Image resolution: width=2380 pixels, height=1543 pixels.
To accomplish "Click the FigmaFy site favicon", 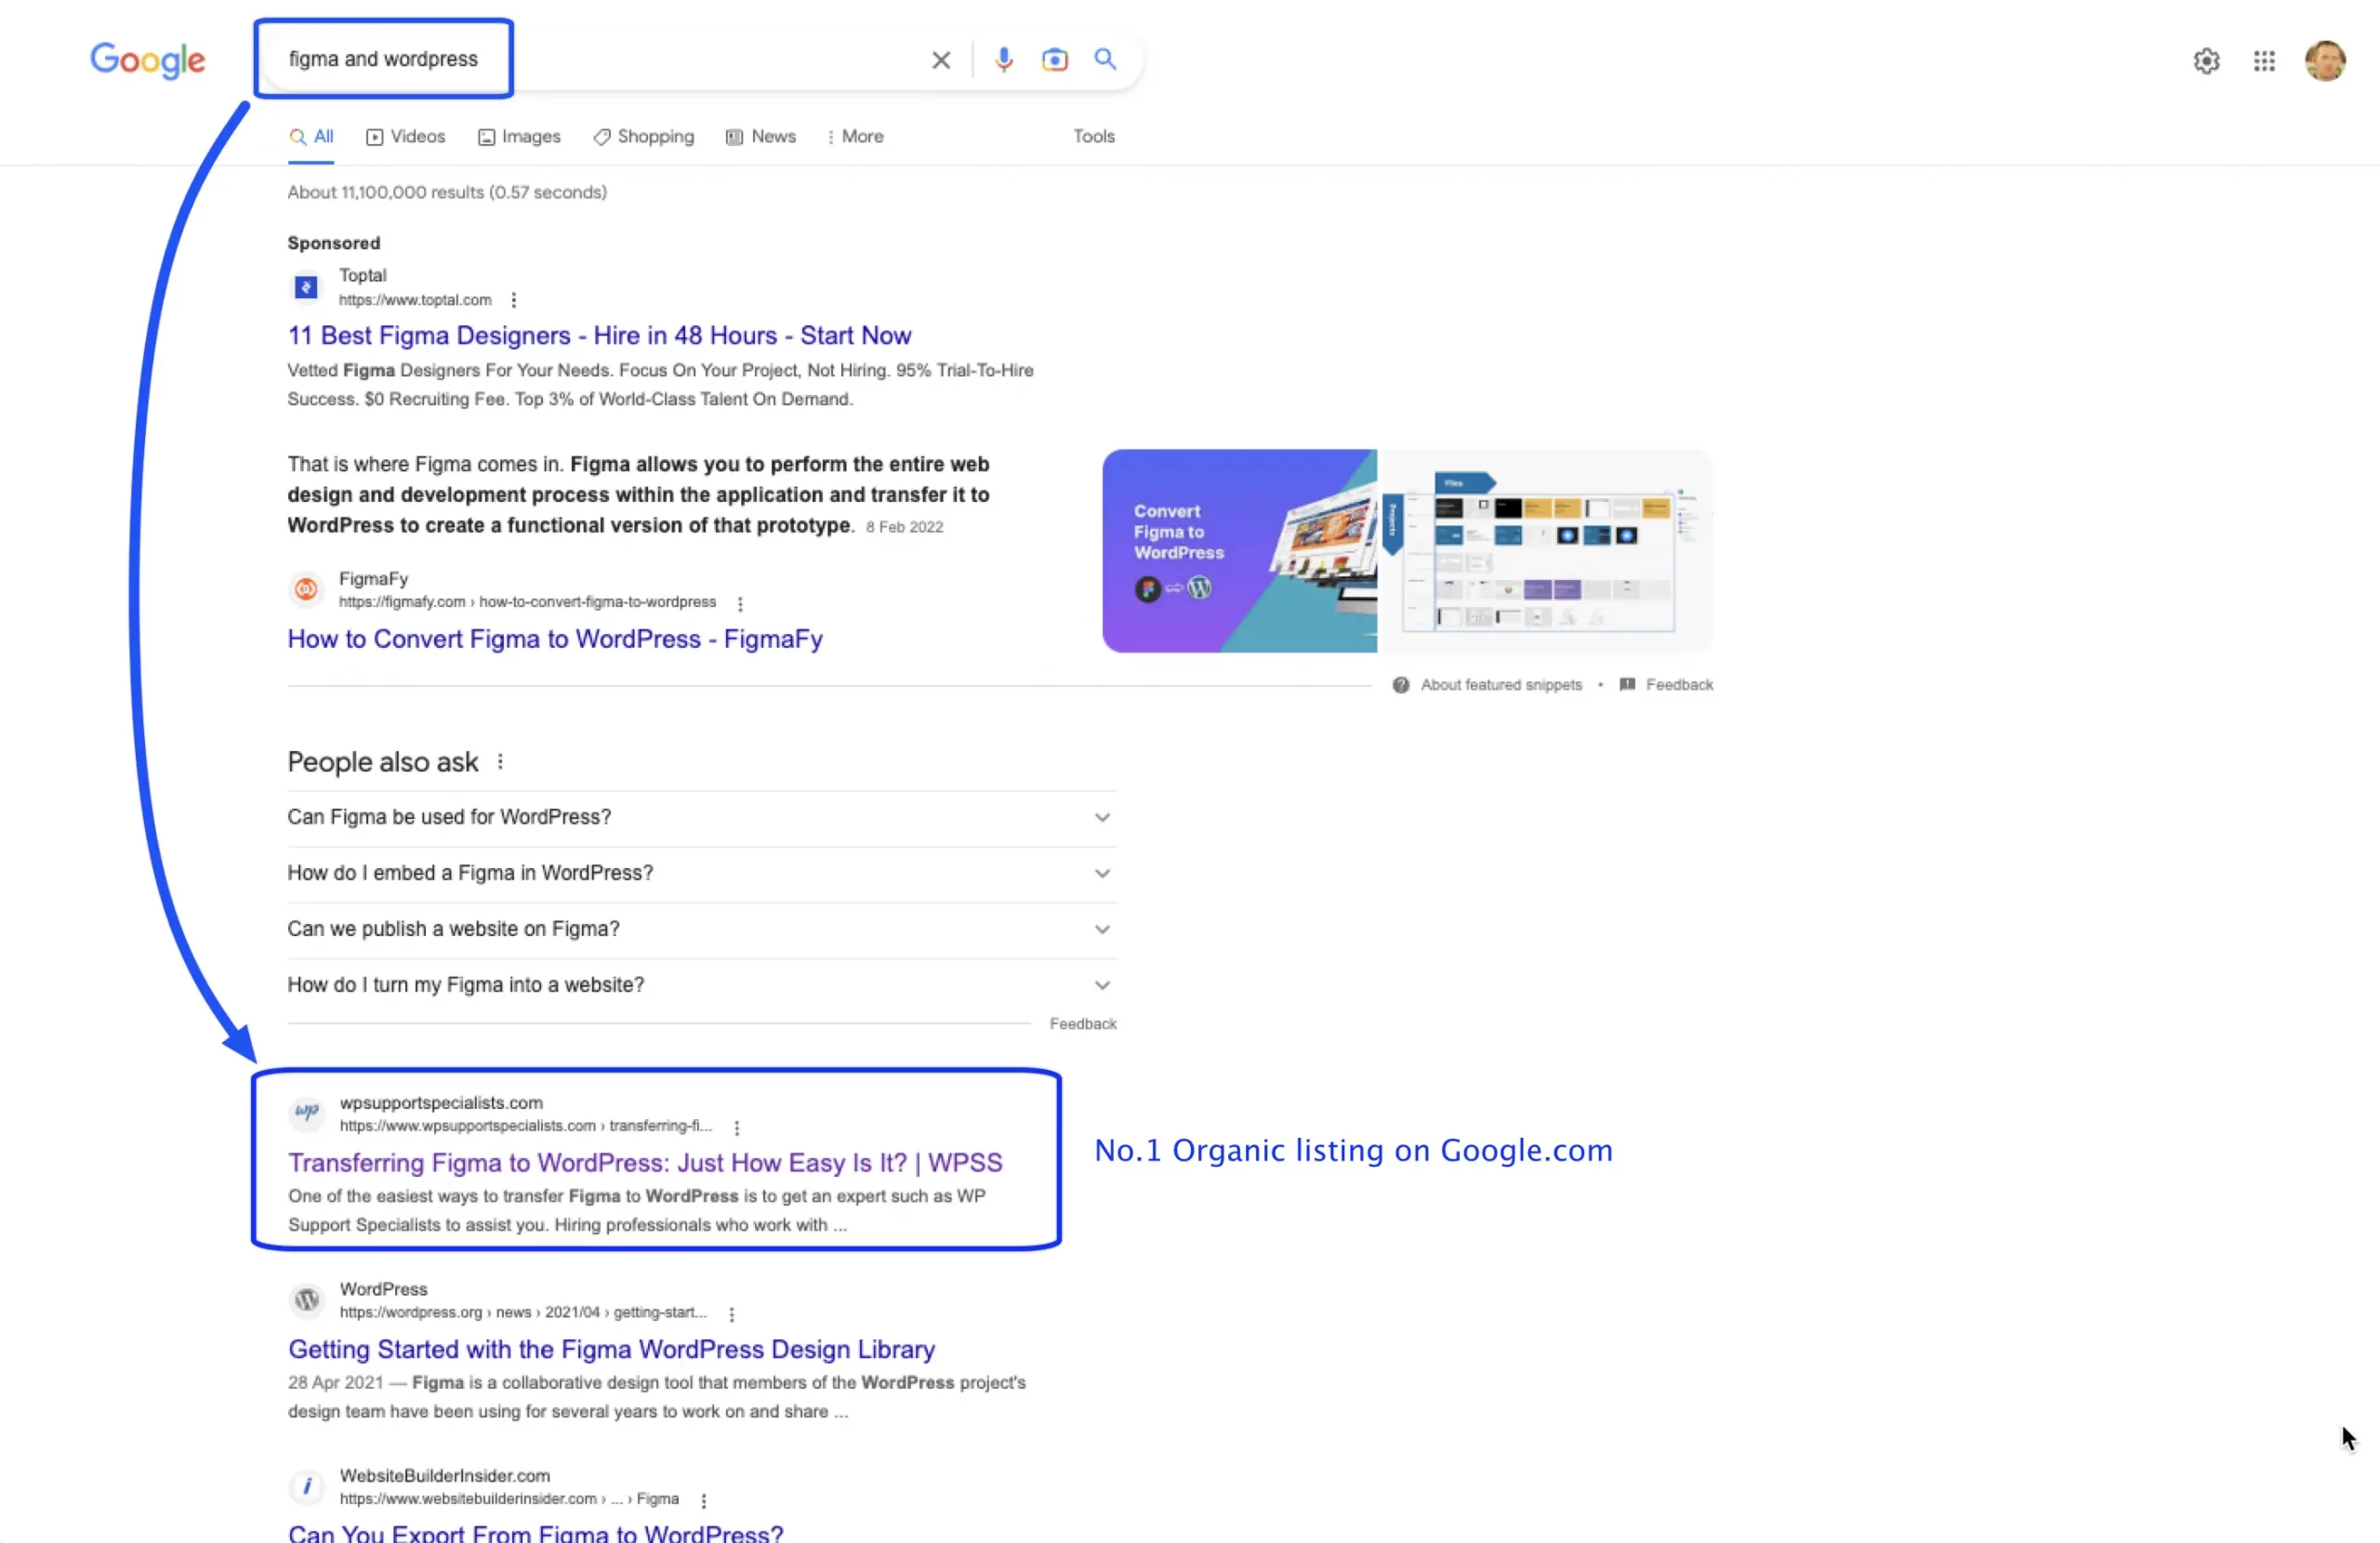I will point(306,590).
